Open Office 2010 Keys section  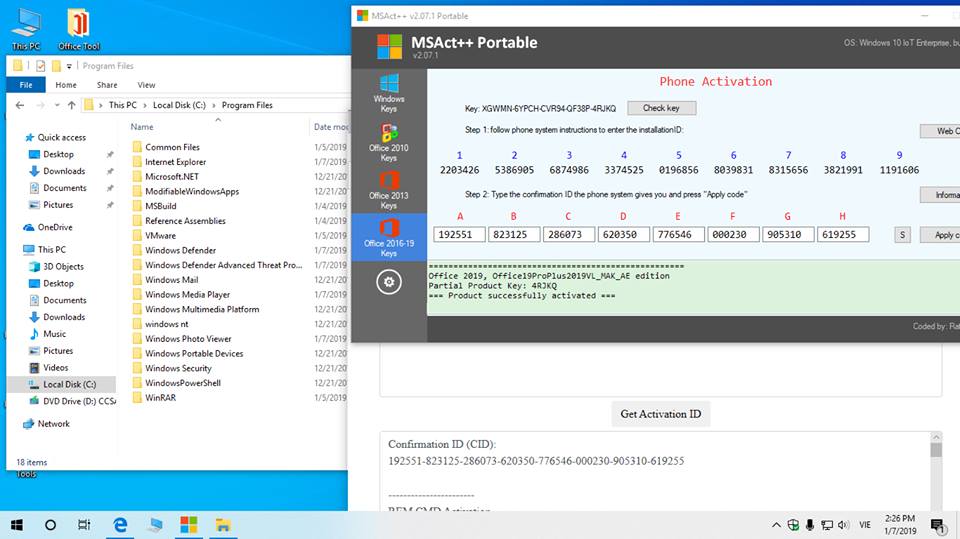click(389, 141)
